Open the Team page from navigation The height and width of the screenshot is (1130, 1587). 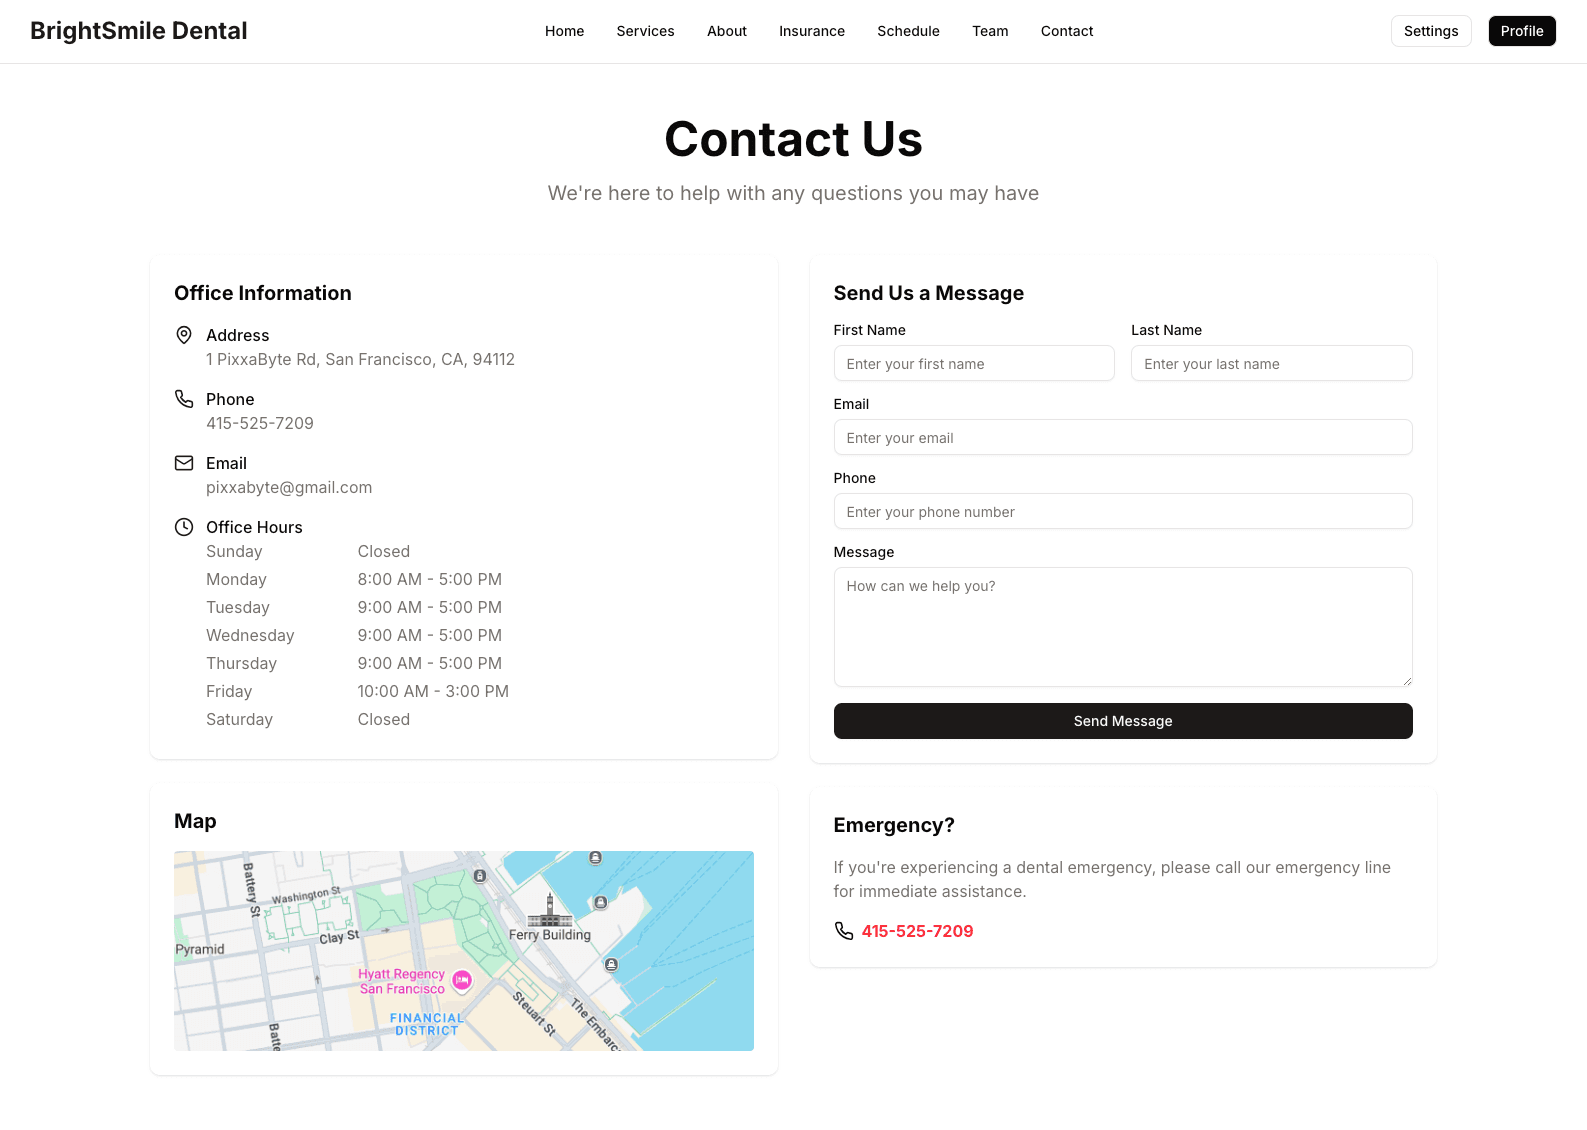pyautogui.click(x=990, y=31)
